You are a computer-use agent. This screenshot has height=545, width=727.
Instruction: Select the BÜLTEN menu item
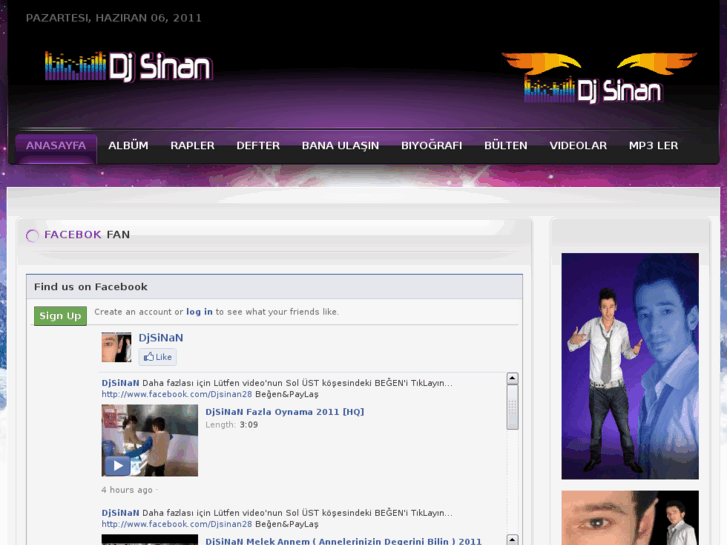coord(506,146)
